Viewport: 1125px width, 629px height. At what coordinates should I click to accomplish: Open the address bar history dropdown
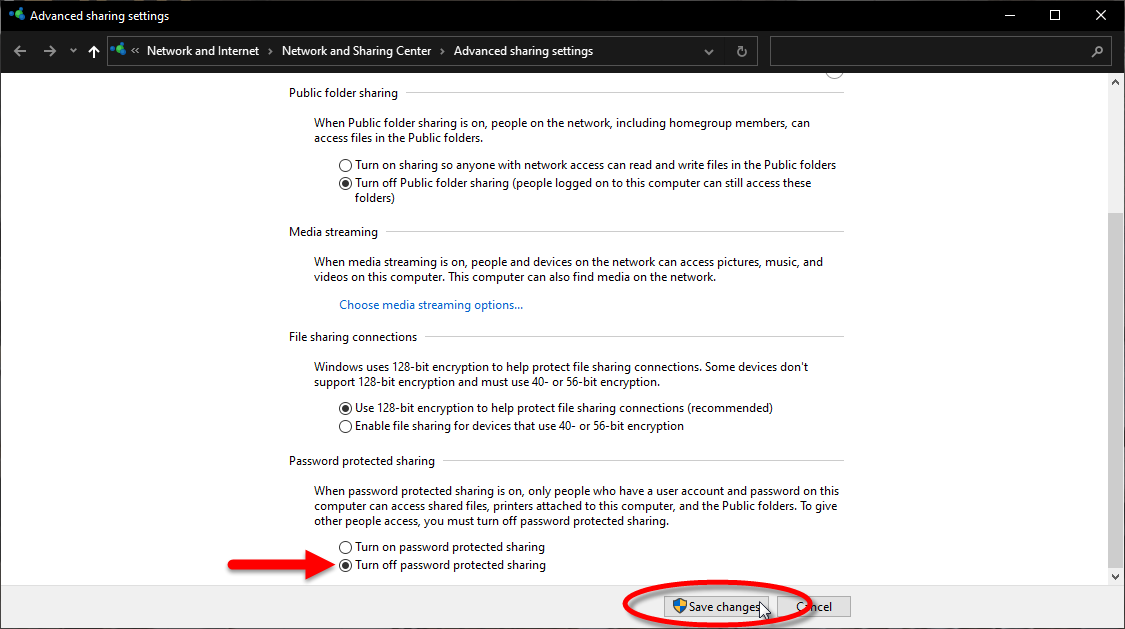pyautogui.click(x=709, y=51)
